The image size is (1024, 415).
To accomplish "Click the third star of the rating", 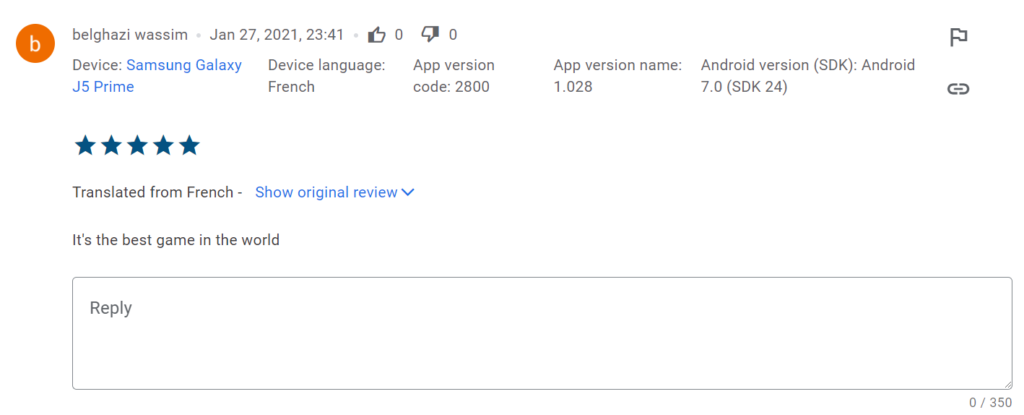I will [x=137, y=146].
